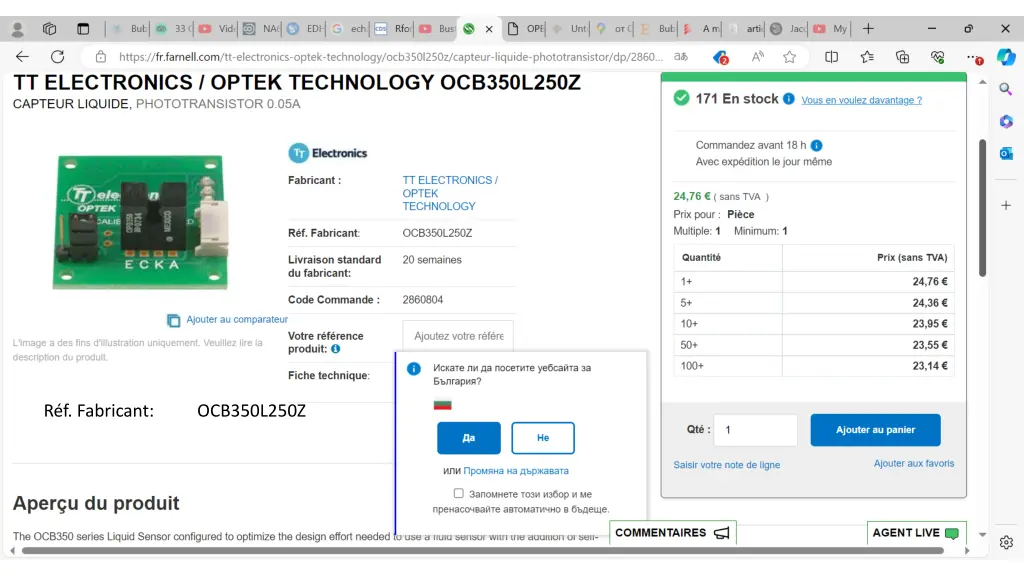This screenshot has width=1024, height=576.
Task: Open a new browser tab with plus
Action: point(868,29)
